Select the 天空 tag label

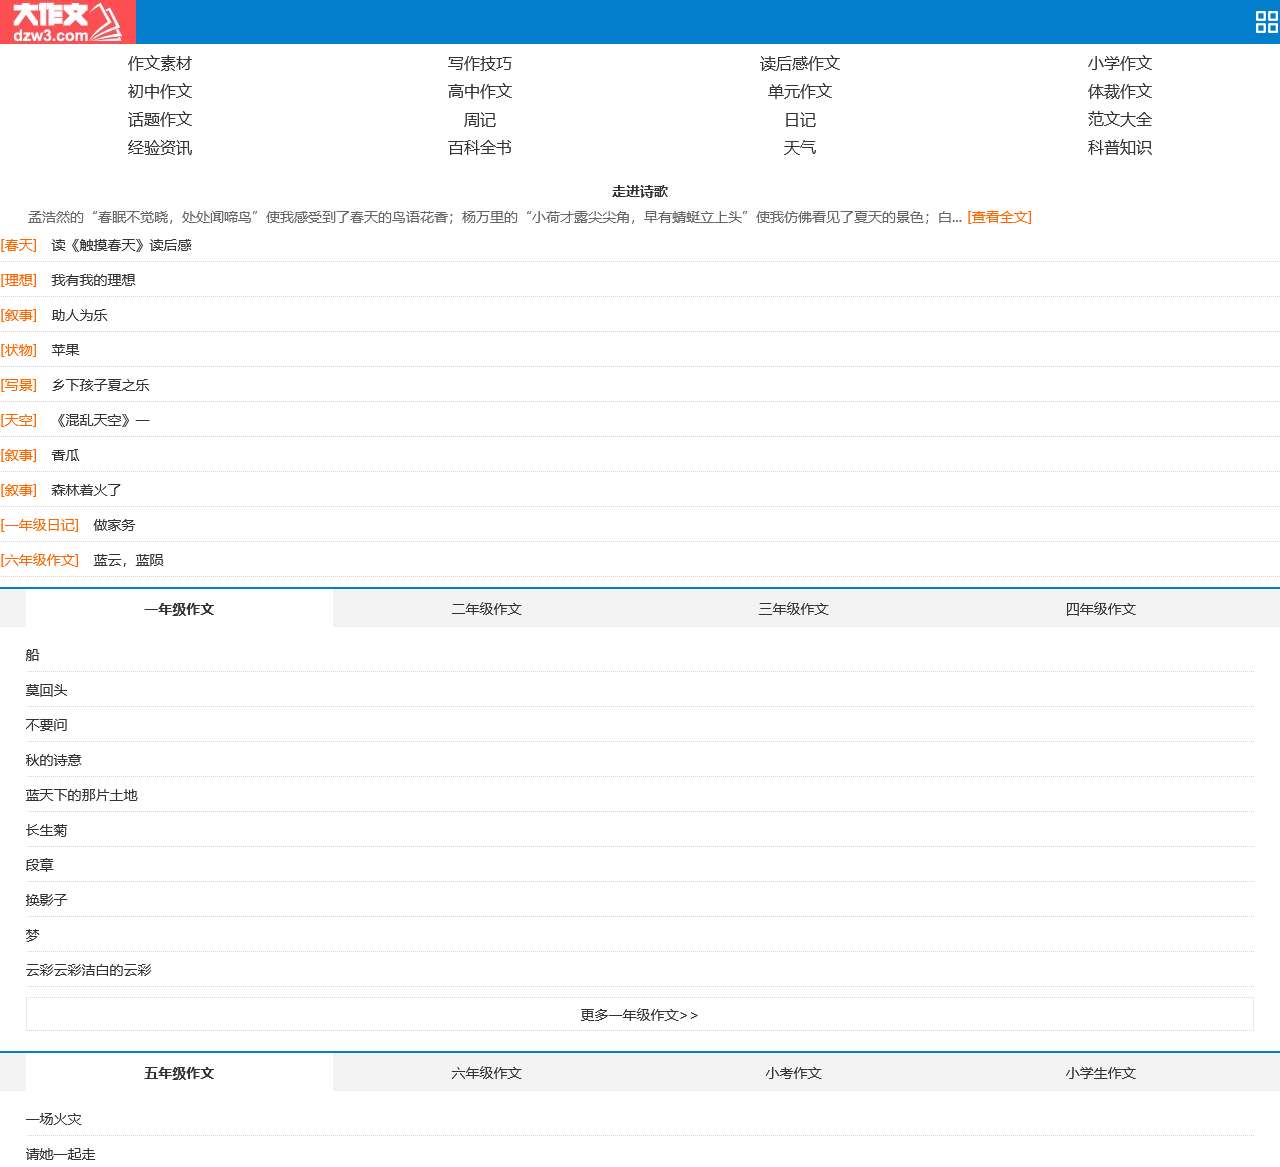tap(19, 420)
